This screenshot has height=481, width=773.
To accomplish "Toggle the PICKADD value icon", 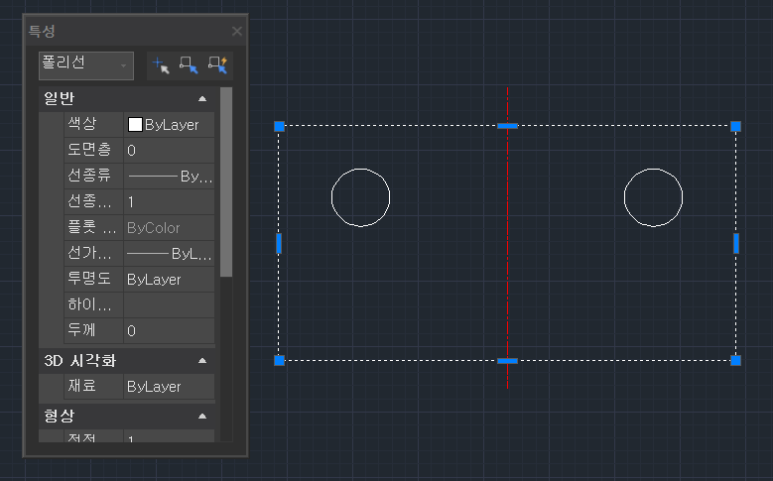I will [x=161, y=65].
